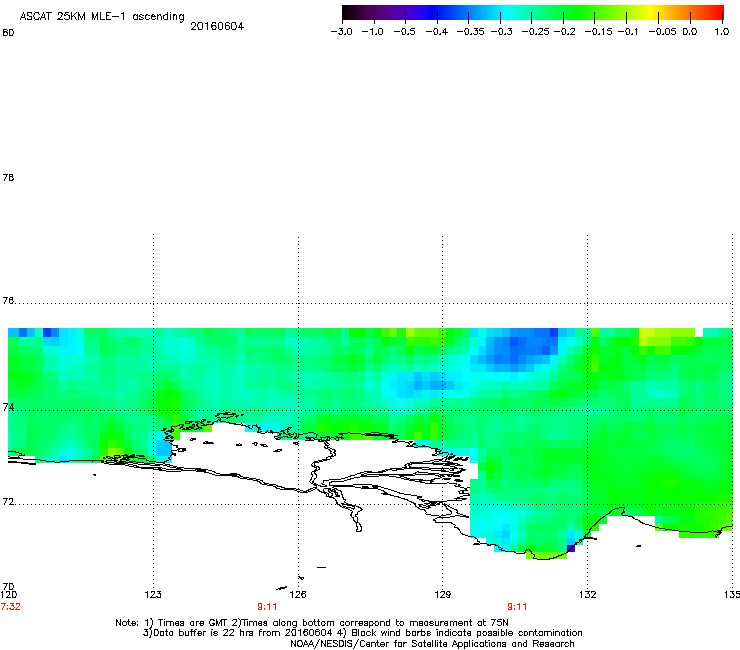Viewport: 740px width, 650px height.
Task: Select the date label 20160604
Action: coord(217,26)
